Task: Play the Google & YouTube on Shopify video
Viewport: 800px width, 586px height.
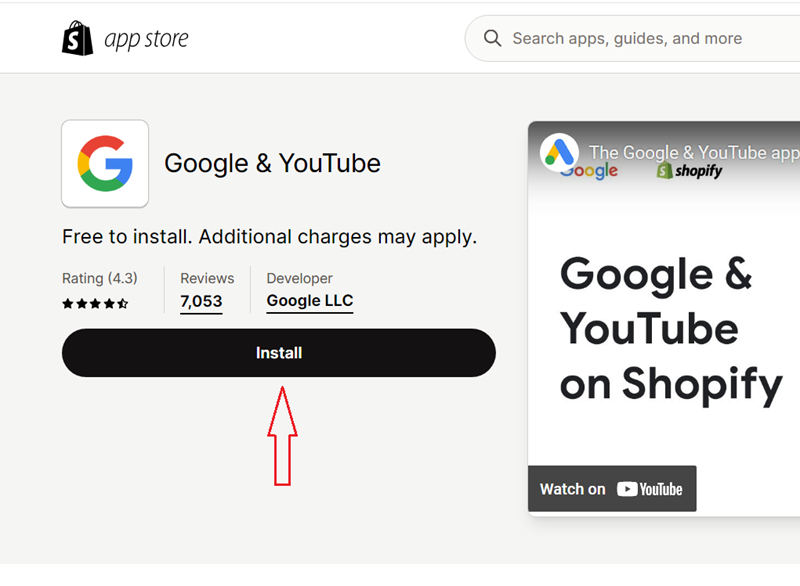Action: [664, 319]
